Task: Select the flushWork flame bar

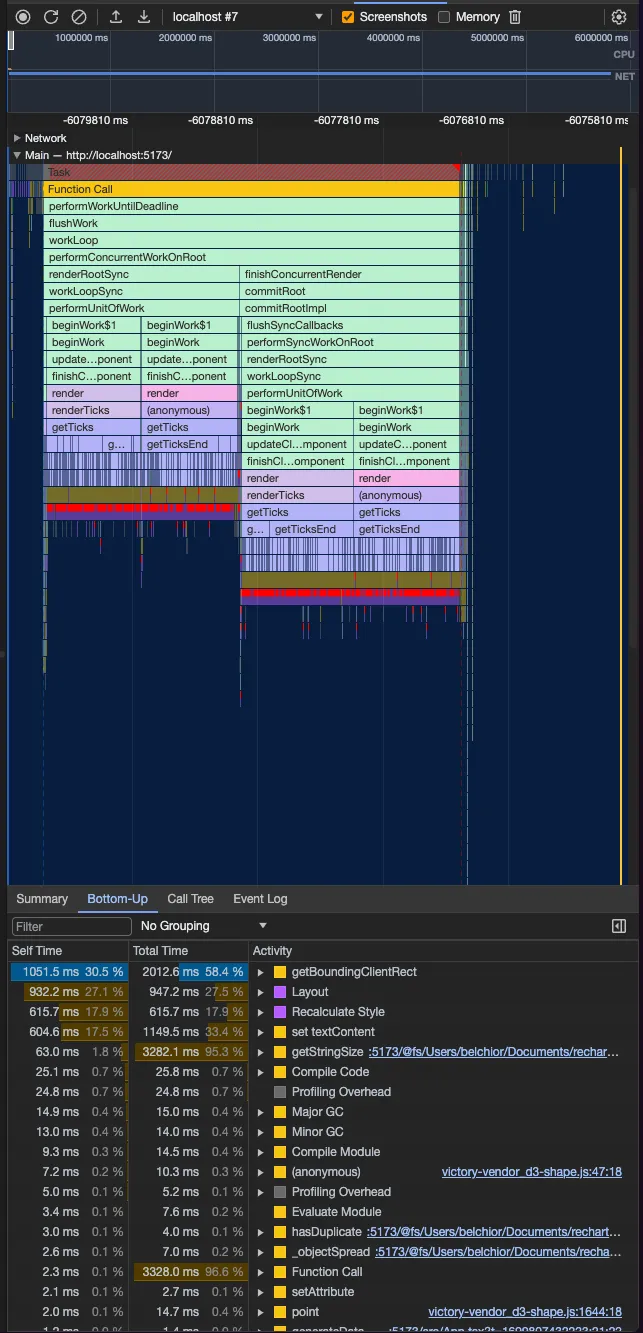Action: pyautogui.click(x=251, y=223)
